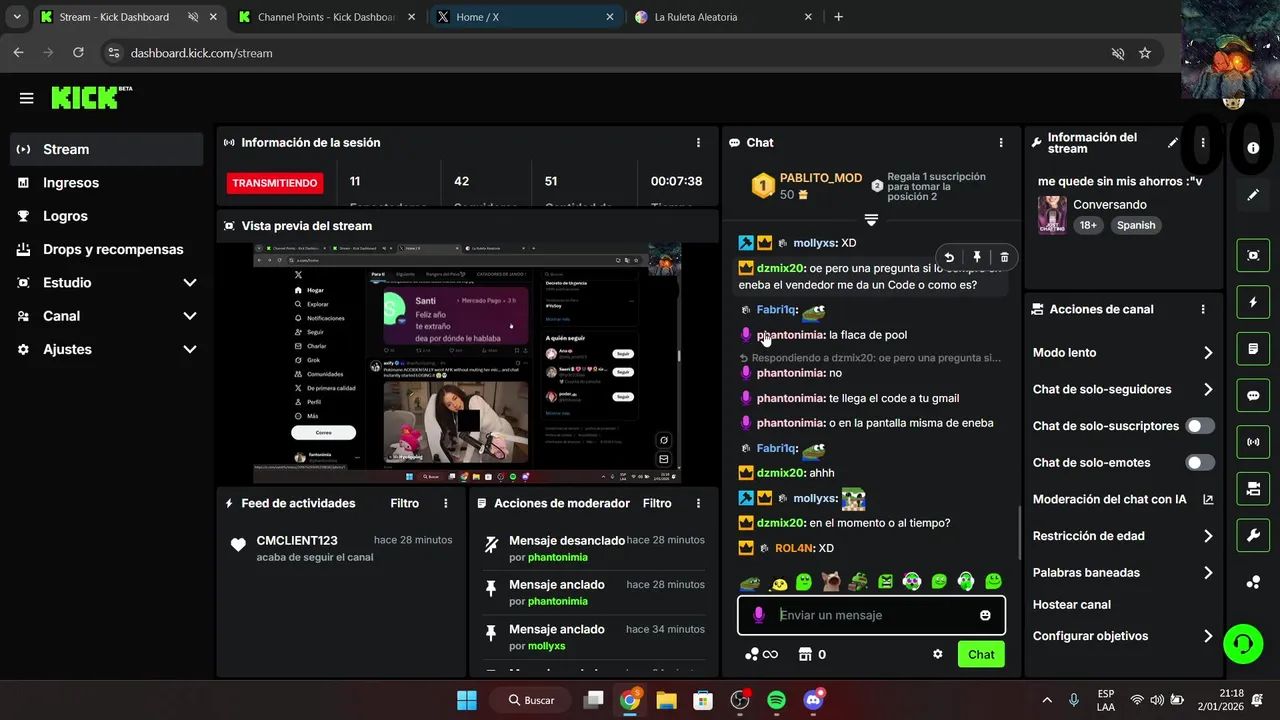
Task: Toggle Chat de solo-emotes switch
Action: (1199, 463)
